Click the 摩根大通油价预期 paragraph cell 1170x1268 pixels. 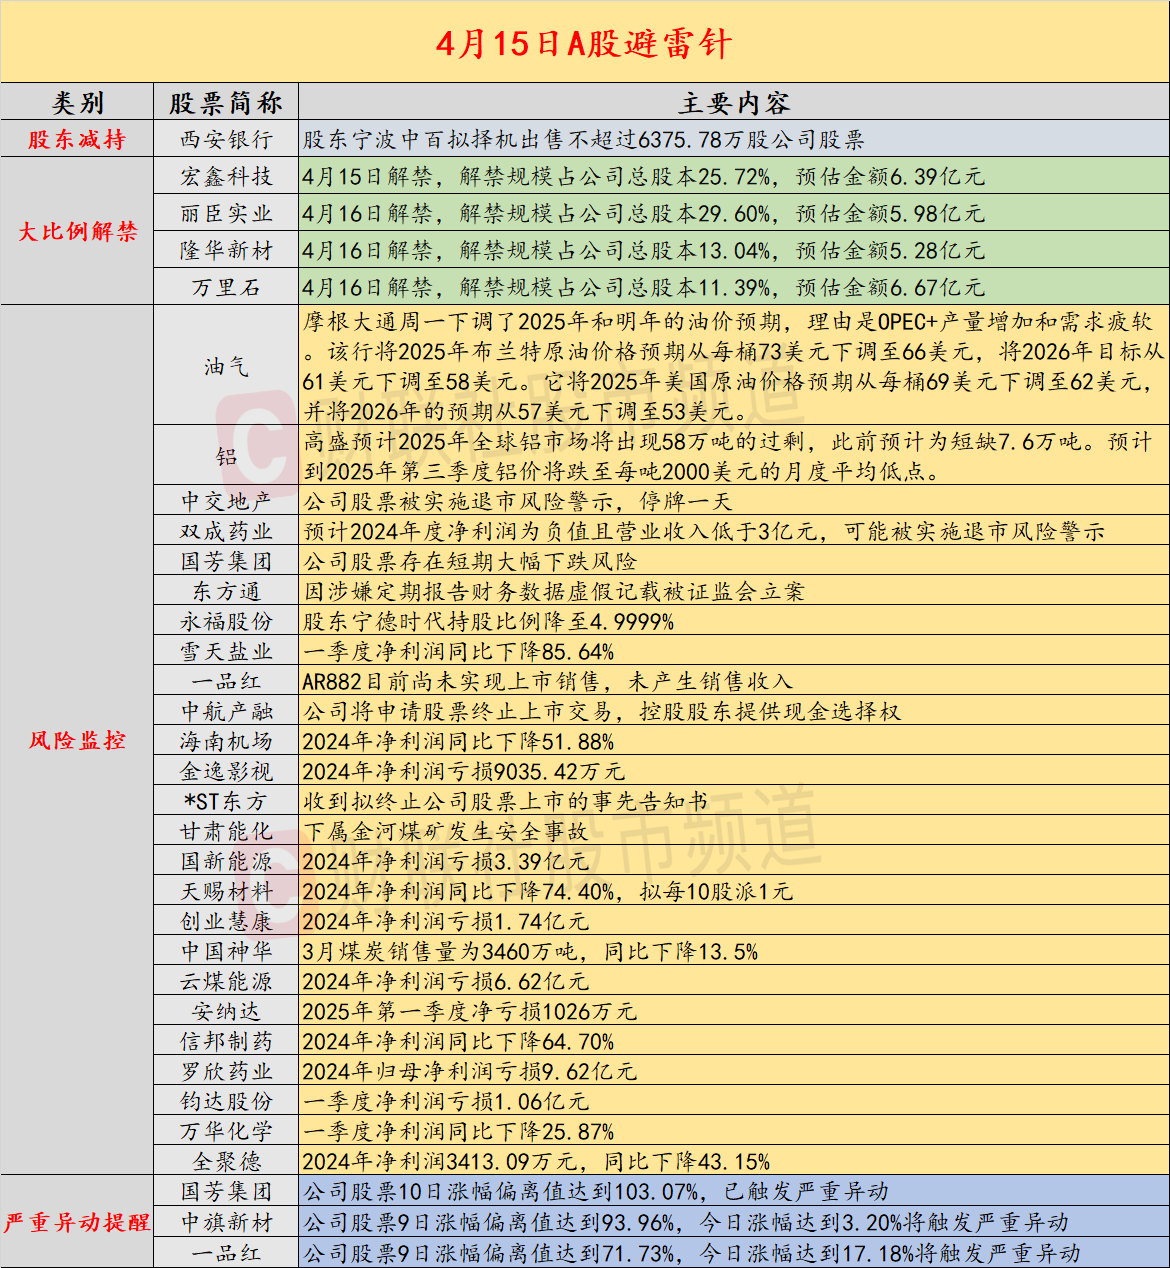(x=734, y=366)
